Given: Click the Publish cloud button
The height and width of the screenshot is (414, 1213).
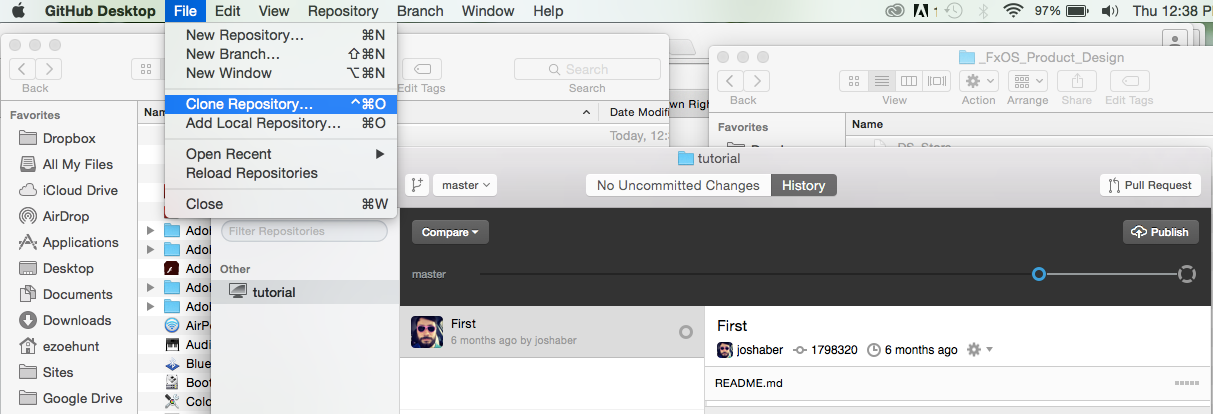Looking at the screenshot, I should [x=1160, y=232].
